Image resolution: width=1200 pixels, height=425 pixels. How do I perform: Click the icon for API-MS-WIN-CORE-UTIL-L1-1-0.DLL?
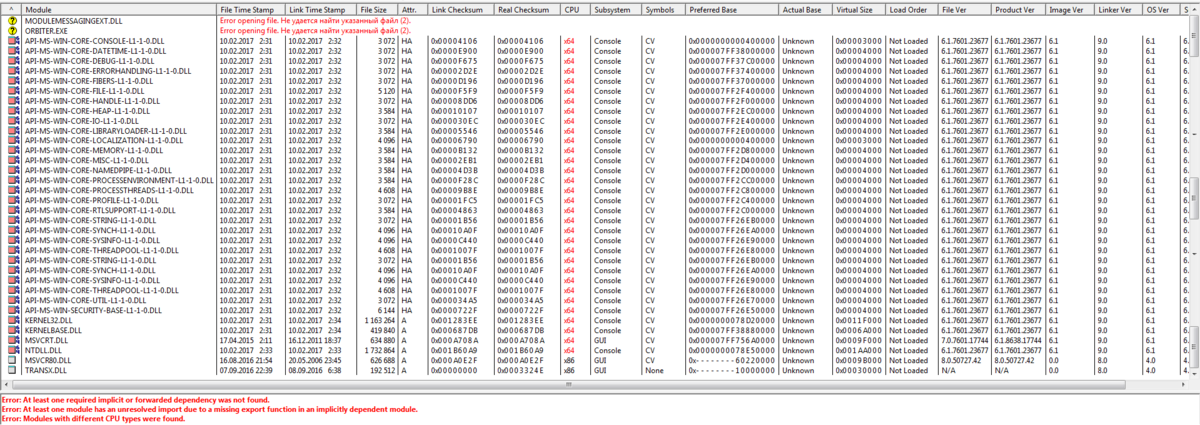(13, 300)
